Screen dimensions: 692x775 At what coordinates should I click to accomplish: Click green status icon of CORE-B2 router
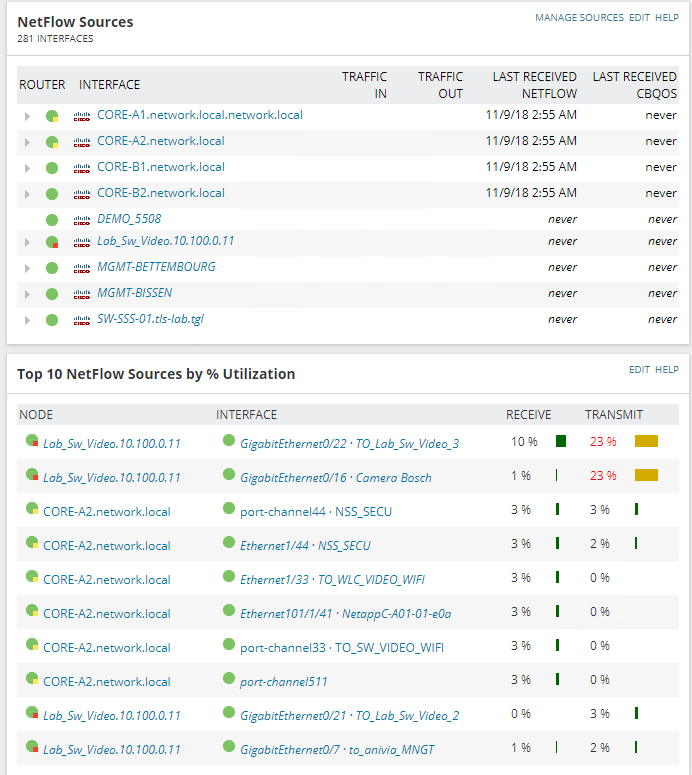click(52, 194)
